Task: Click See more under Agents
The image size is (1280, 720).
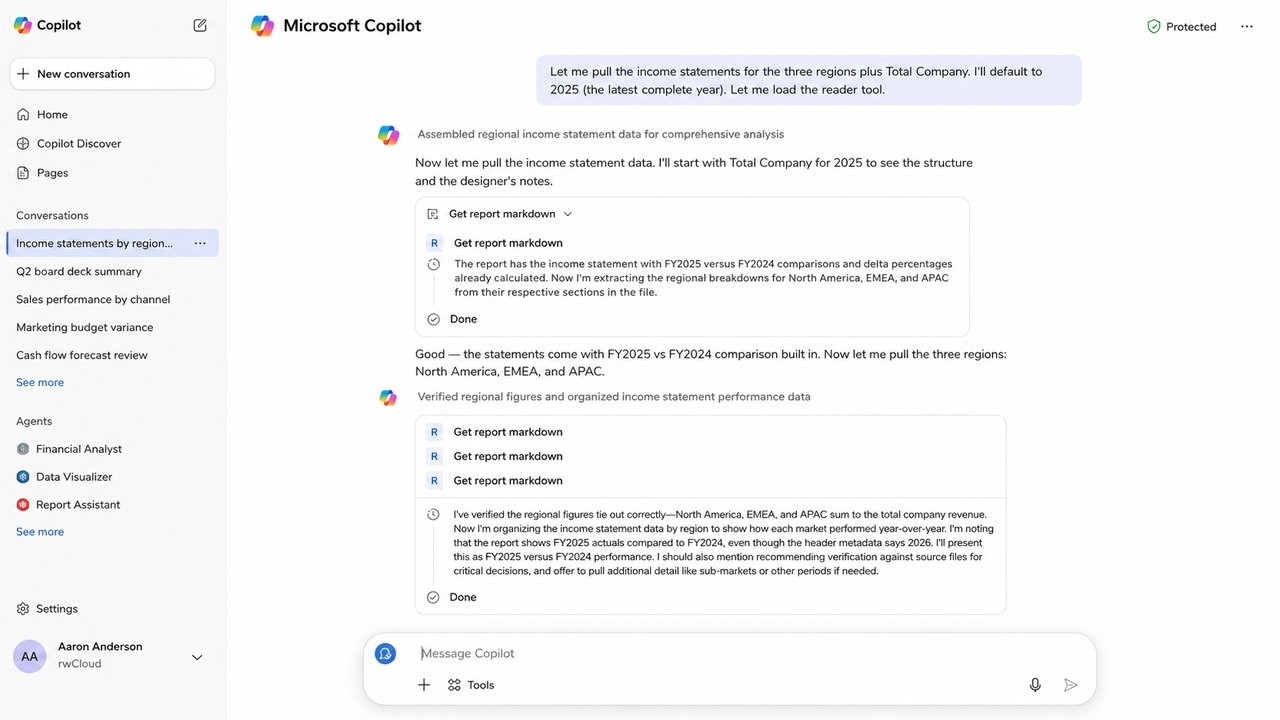Action: (40, 531)
